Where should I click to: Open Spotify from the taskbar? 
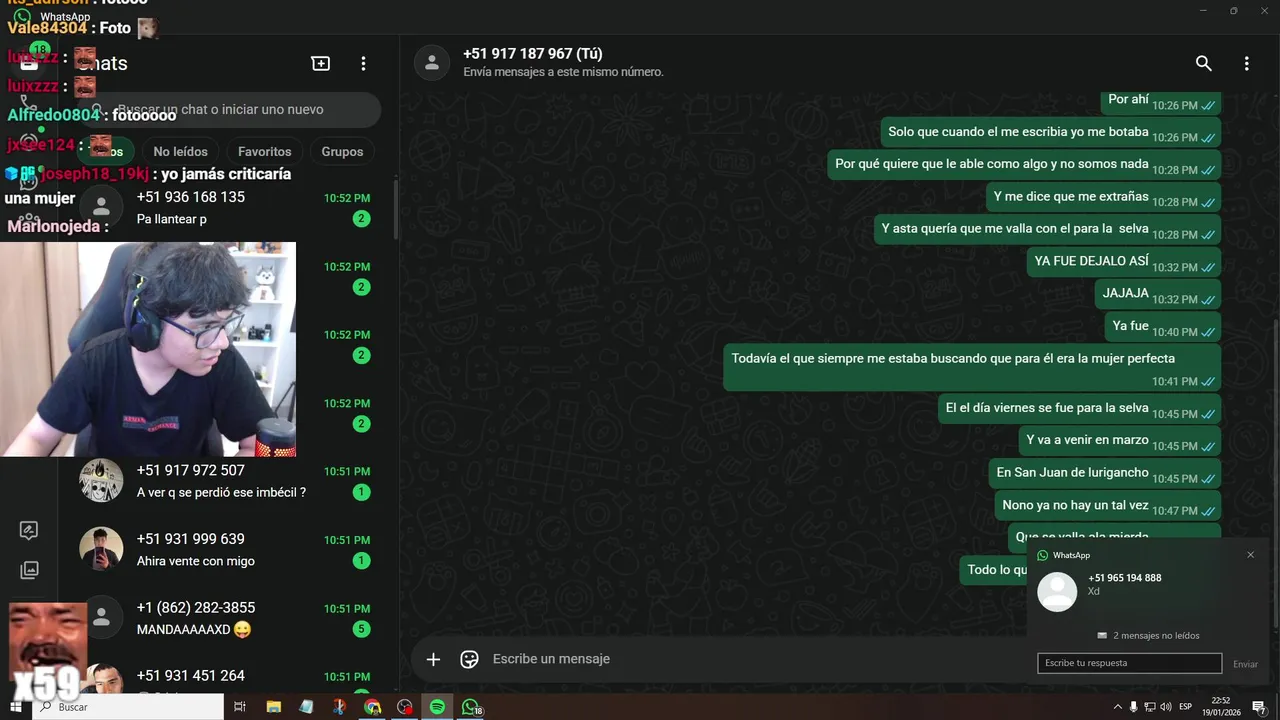[437, 707]
